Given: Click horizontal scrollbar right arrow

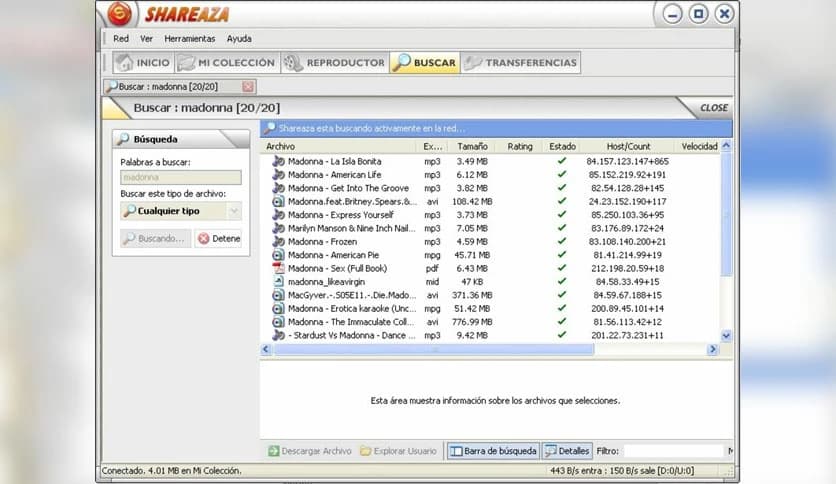Looking at the screenshot, I should [x=712, y=349].
